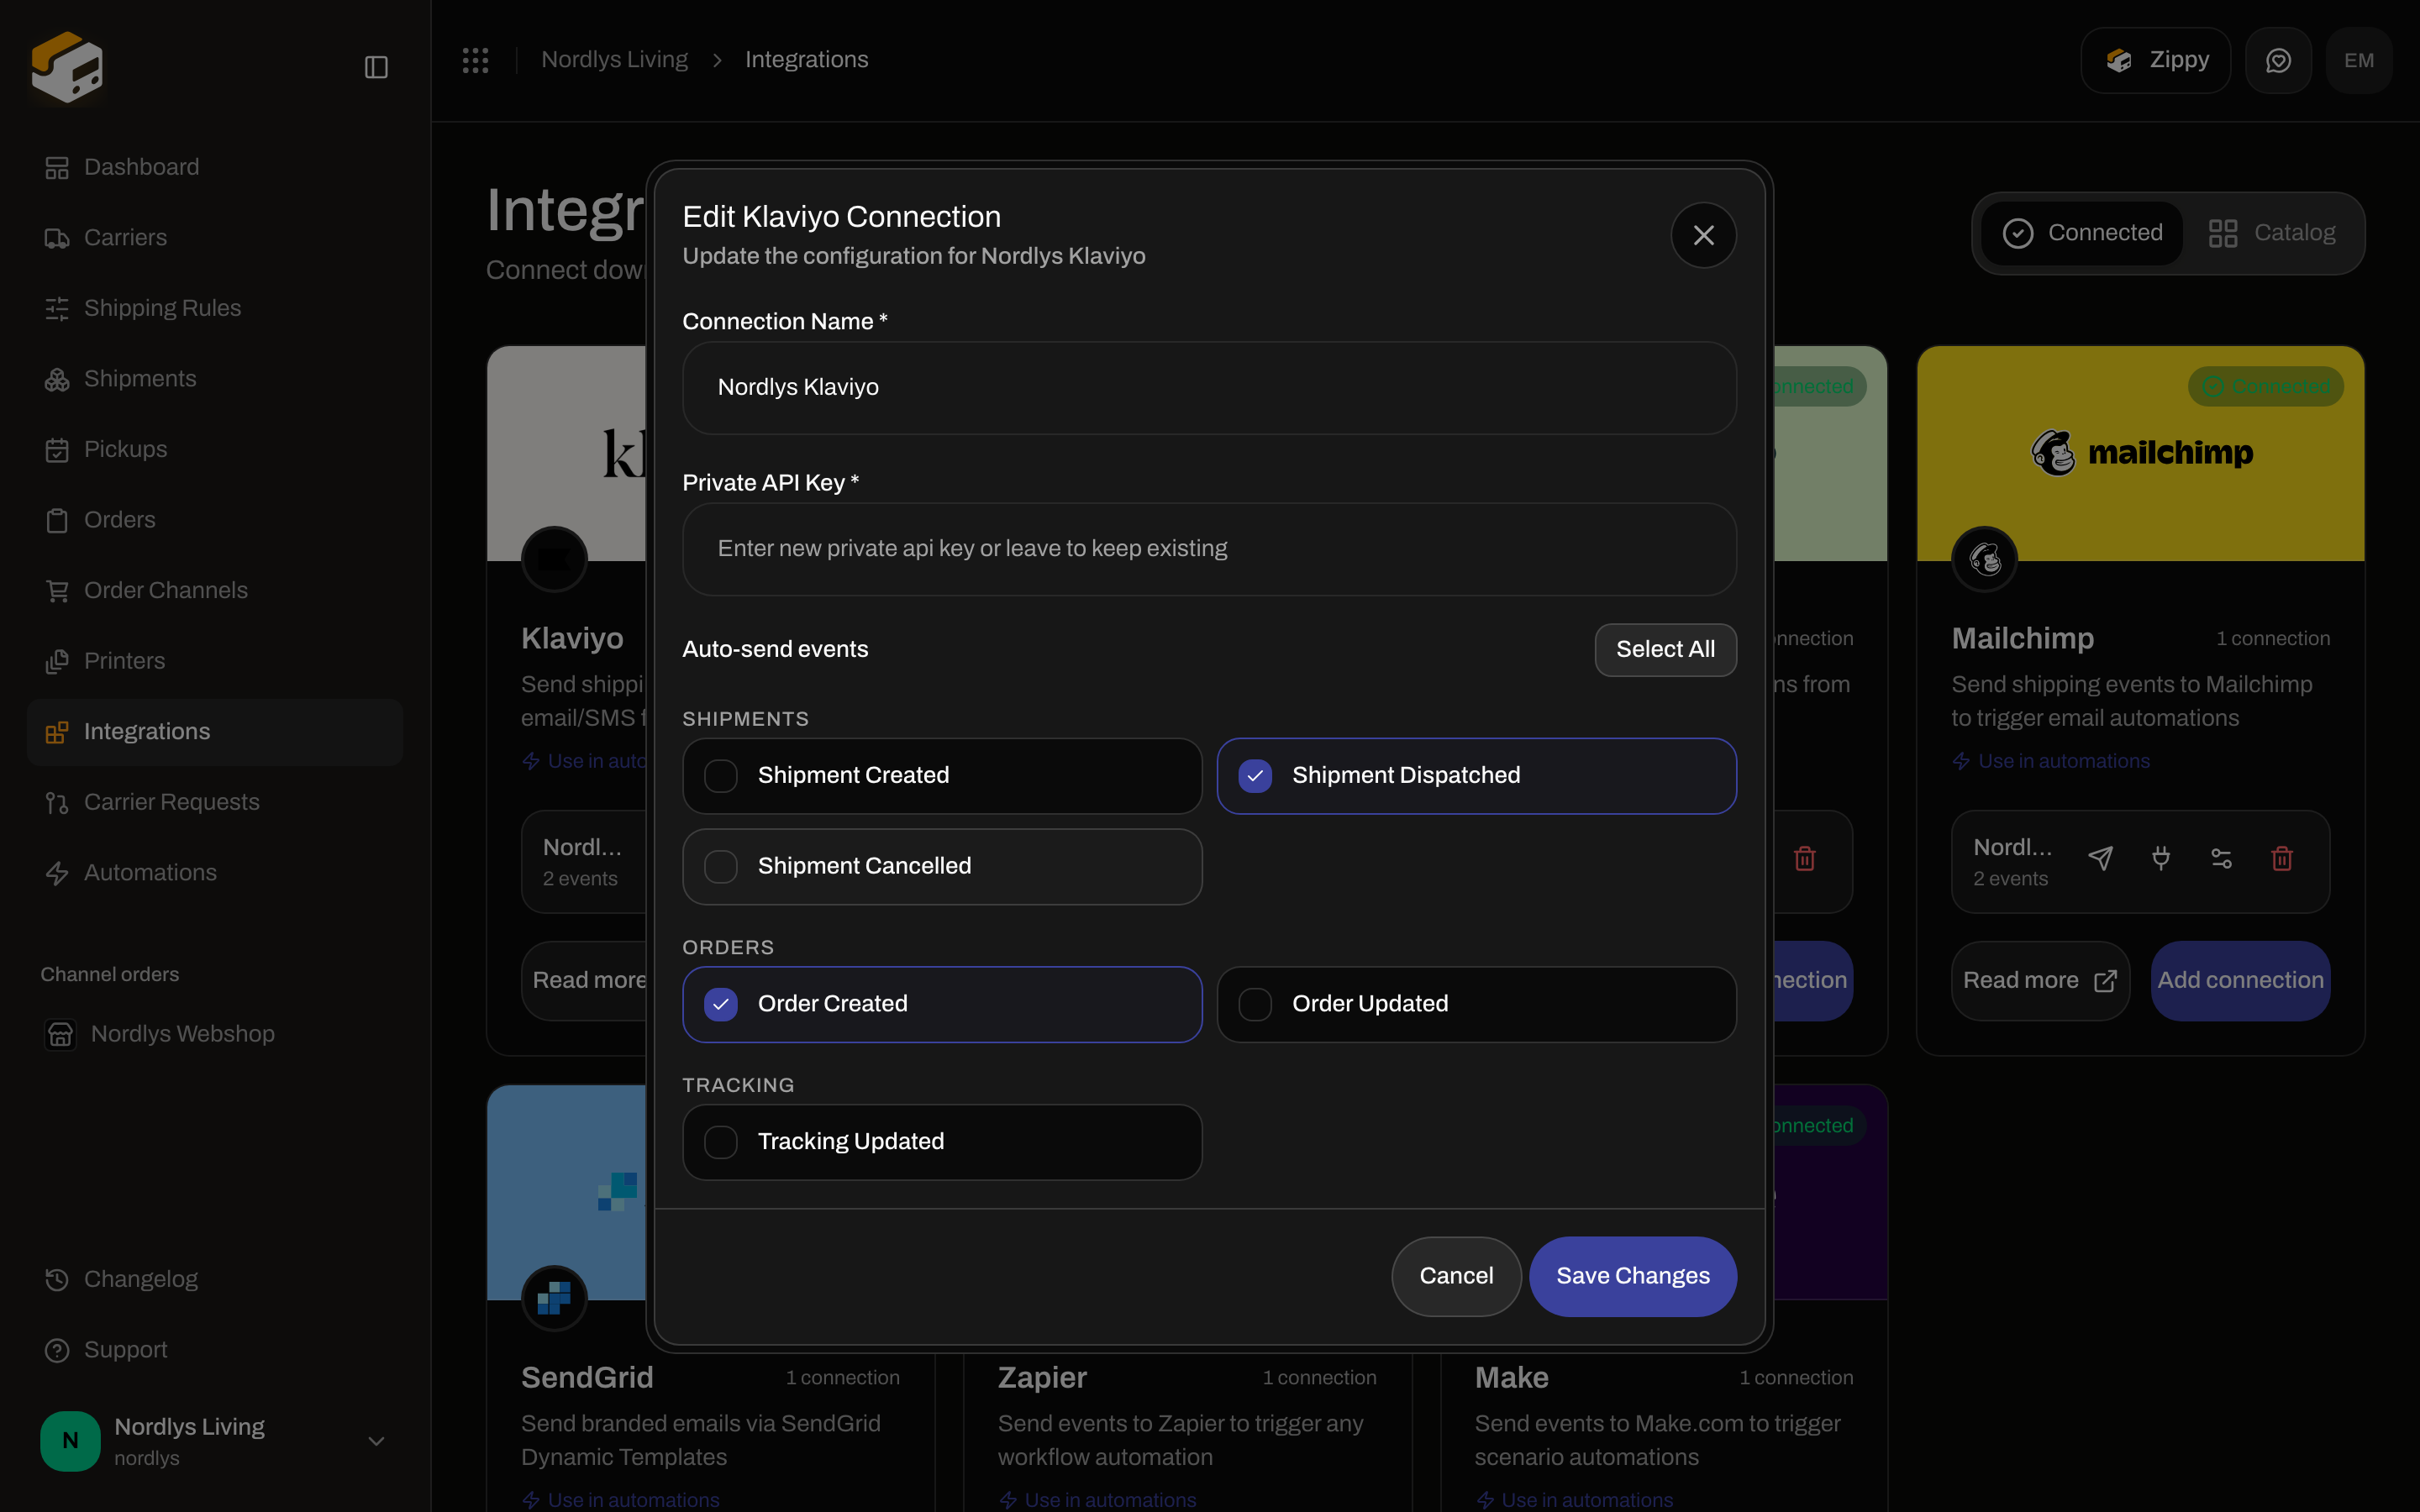The height and width of the screenshot is (1512, 2420).
Task: Open Printers page
Action: pos(215,661)
